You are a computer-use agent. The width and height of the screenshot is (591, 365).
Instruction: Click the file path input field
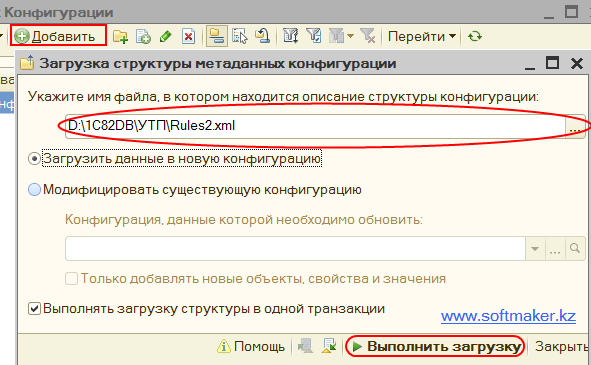pyautogui.click(x=315, y=126)
